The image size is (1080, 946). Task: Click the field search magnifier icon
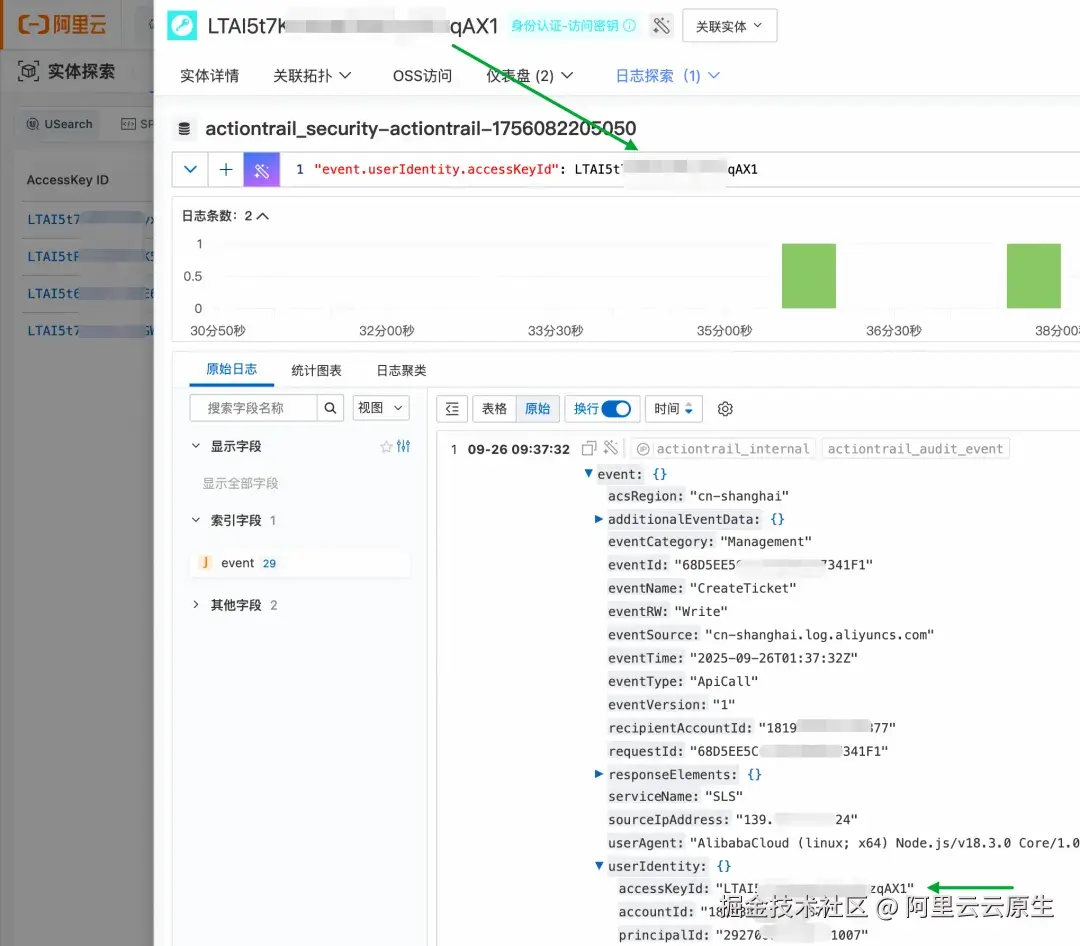point(330,408)
